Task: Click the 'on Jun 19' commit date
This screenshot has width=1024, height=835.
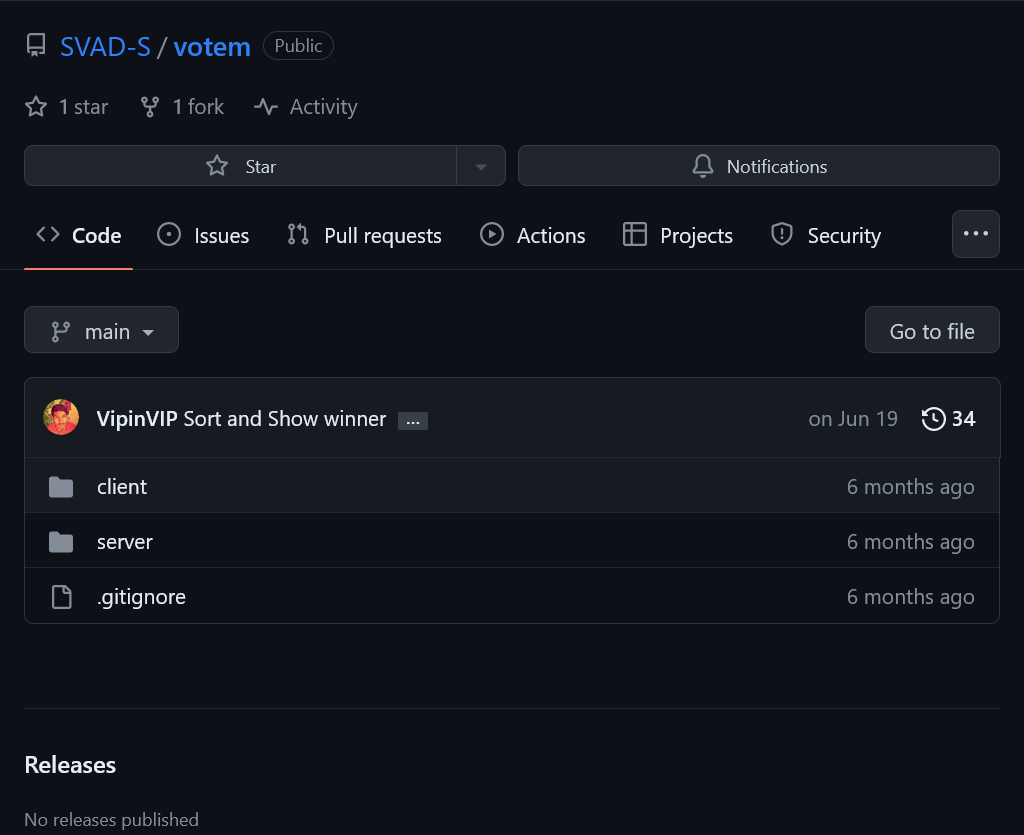Action: [x=853, y=418]
